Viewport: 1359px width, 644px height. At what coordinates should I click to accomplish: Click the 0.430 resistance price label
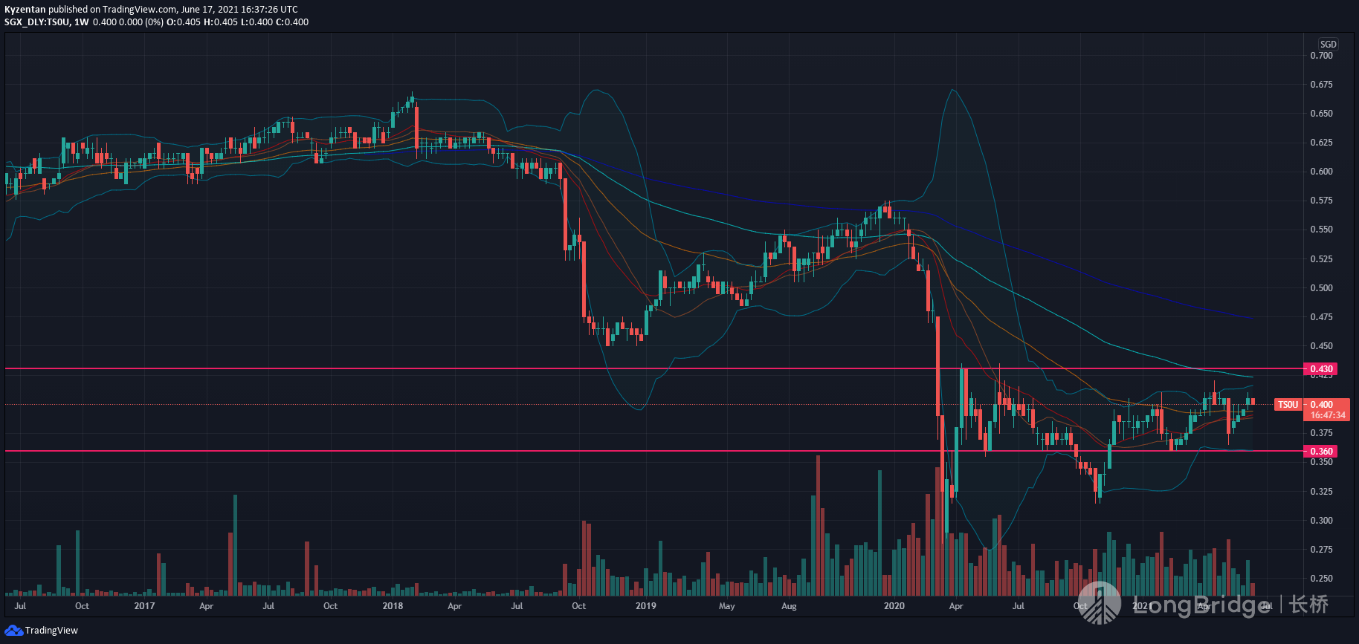click(1320, 369)
